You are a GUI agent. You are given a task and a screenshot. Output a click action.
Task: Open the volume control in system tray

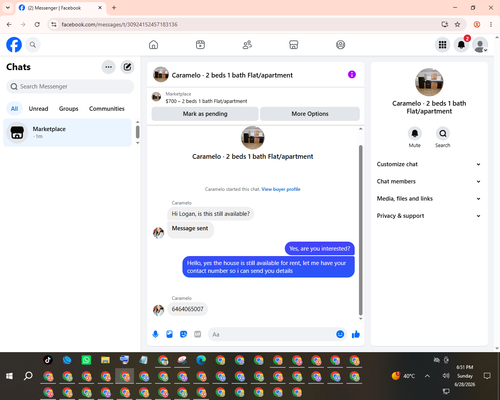pos(446,376)
